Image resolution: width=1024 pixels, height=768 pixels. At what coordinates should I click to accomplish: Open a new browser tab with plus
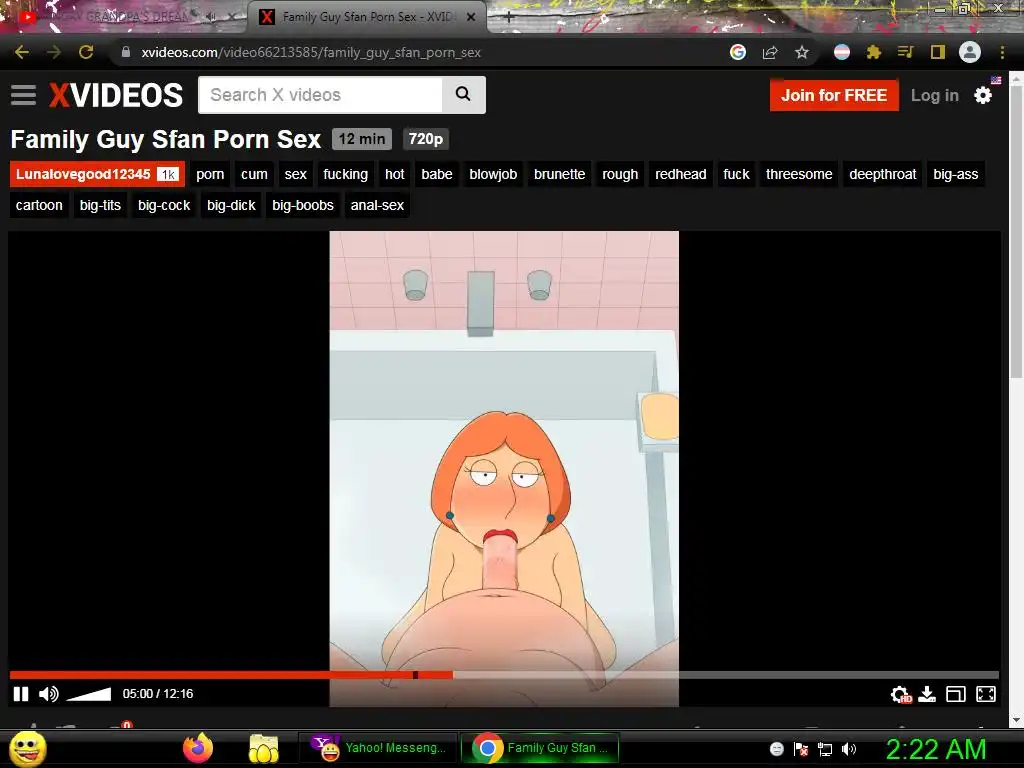pyautogui.click(x=508, y=18)
